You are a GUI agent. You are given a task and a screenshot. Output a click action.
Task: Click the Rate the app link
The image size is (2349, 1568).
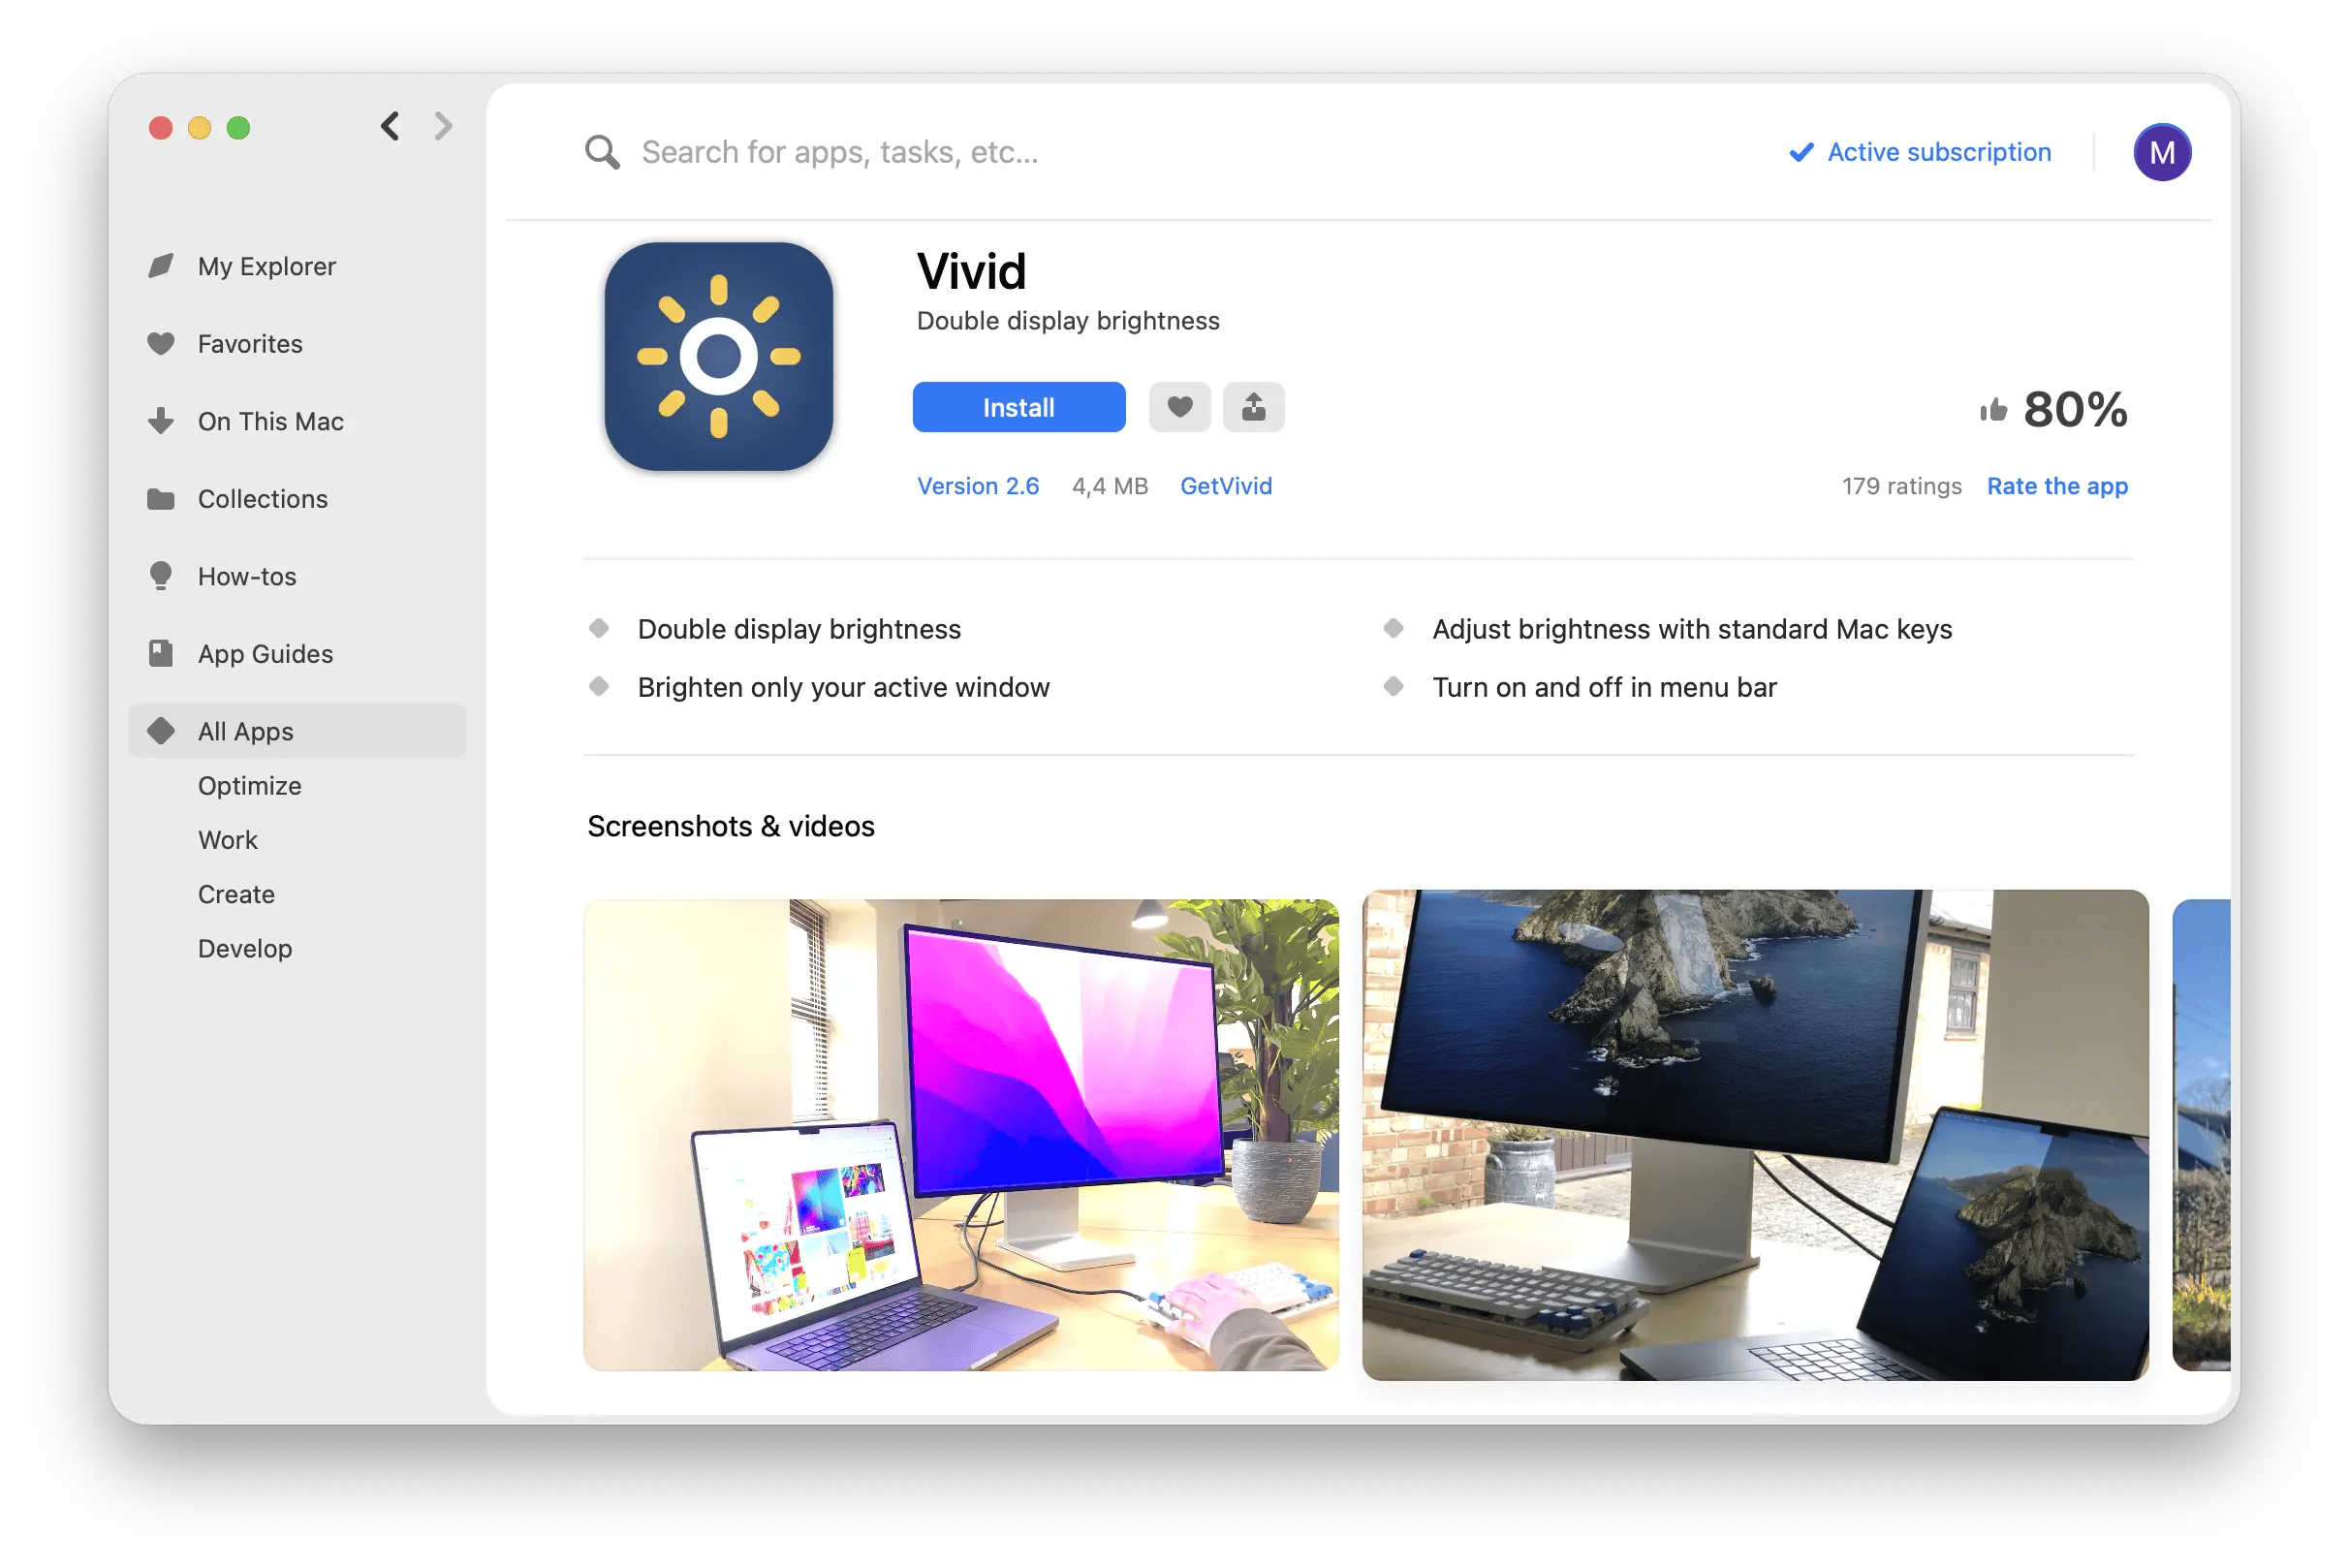2057,485
